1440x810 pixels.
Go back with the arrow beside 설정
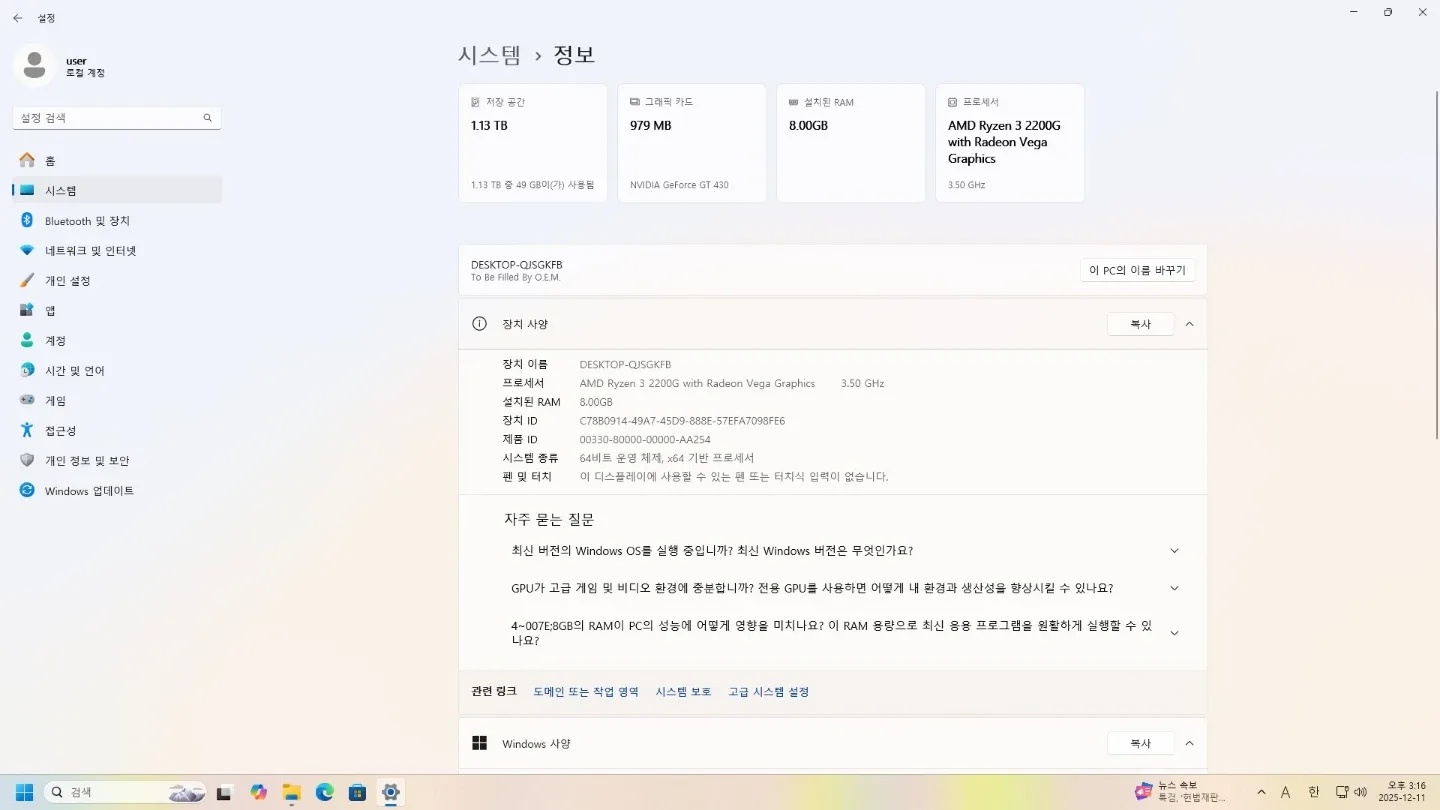[x=17, y=18]
